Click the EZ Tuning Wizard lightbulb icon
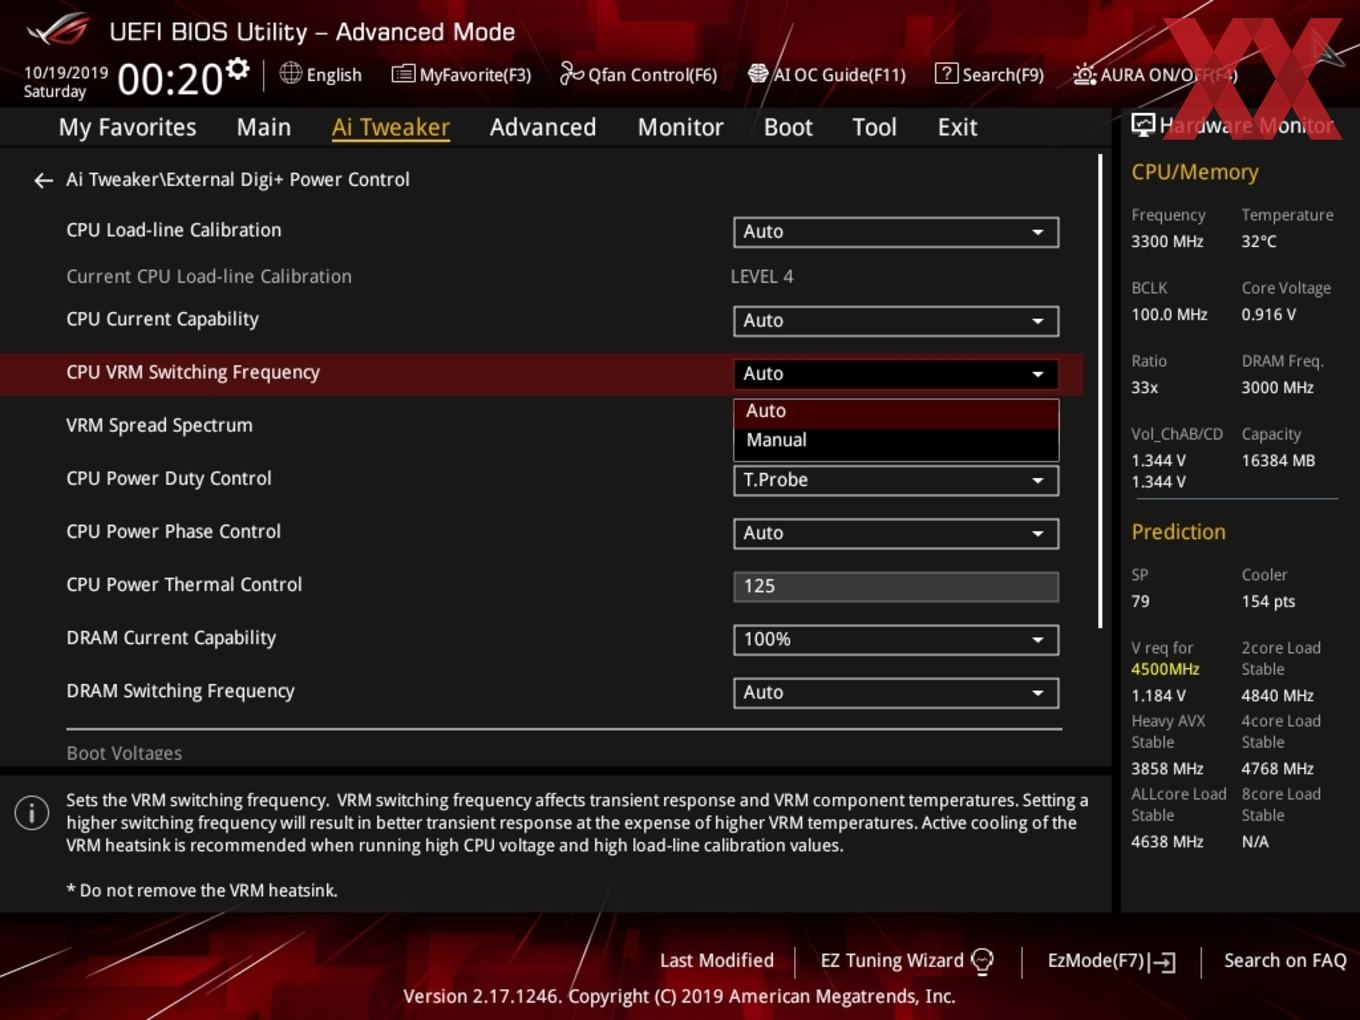The width and height of the screenshot is (1360, 1020). [982, 961]
